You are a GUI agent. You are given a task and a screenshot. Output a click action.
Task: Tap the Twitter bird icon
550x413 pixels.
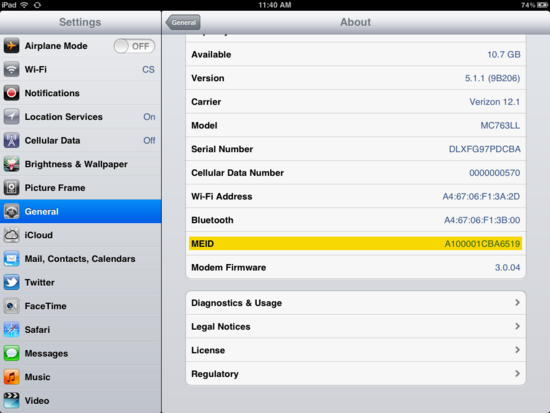[x=11, y=282]
